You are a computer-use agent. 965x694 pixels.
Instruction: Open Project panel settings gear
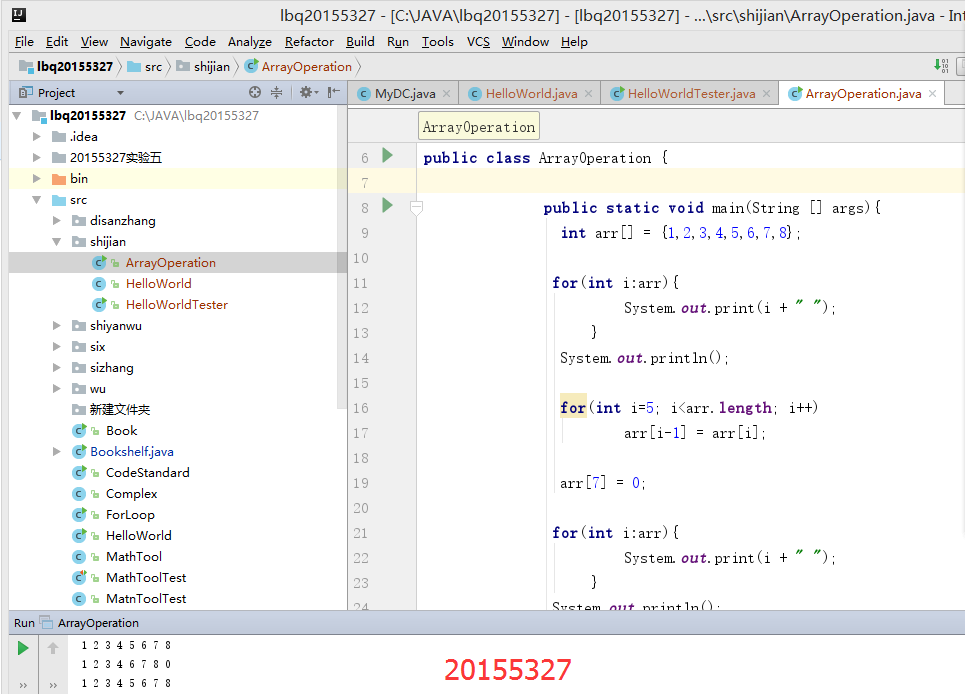pos(308,92)
